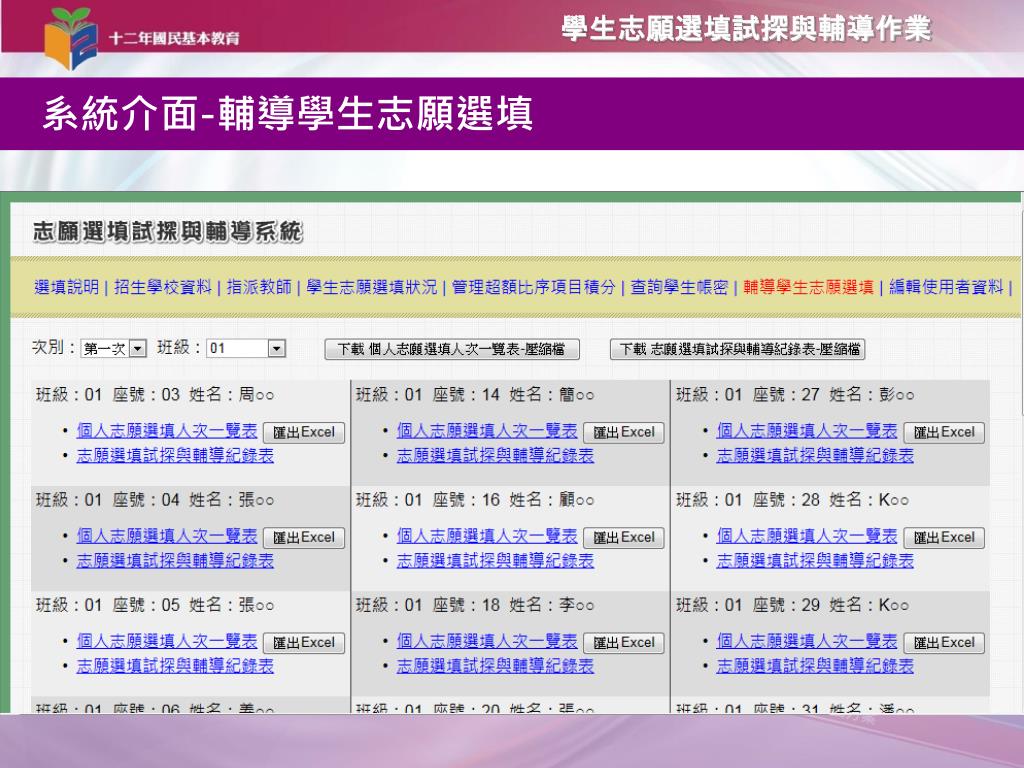Open 個人志願選填人次一覽表 for seat 05

coord(167,641)
